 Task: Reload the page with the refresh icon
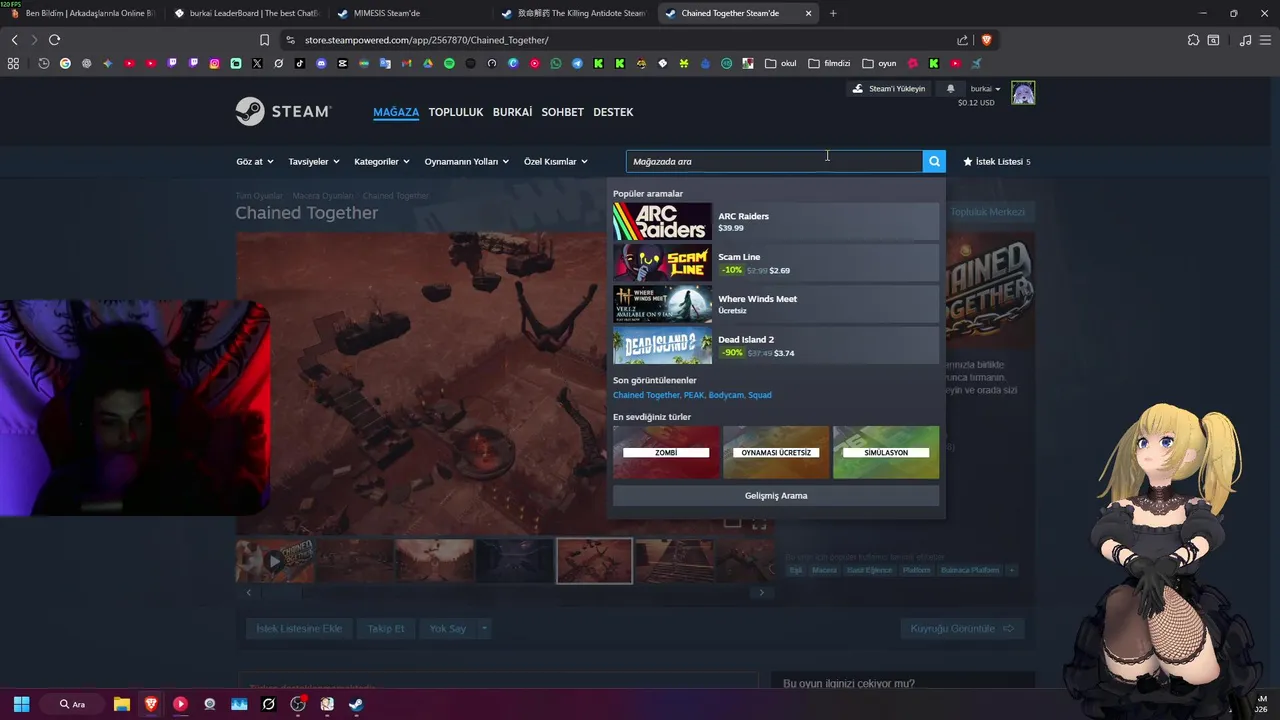pyautogui.click(x=54, y=40)
